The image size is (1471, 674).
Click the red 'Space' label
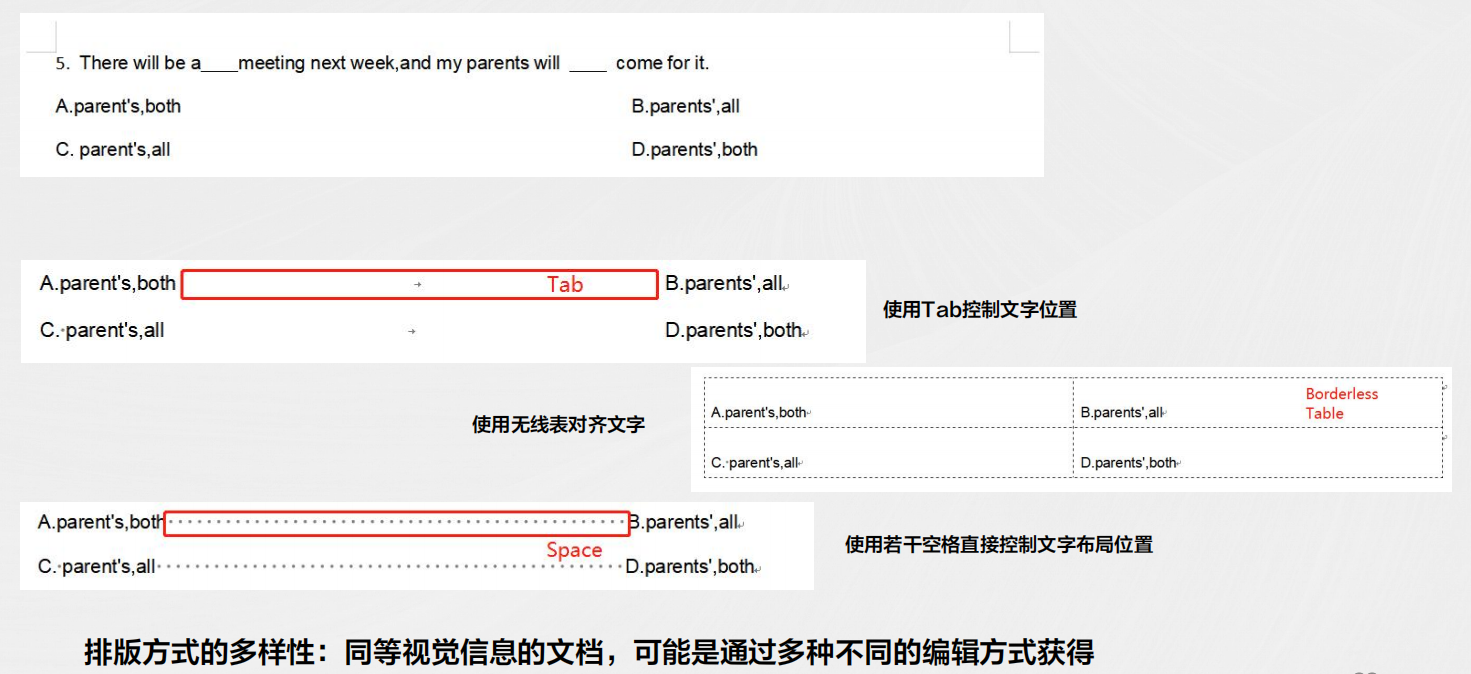(x=574, y=550)
